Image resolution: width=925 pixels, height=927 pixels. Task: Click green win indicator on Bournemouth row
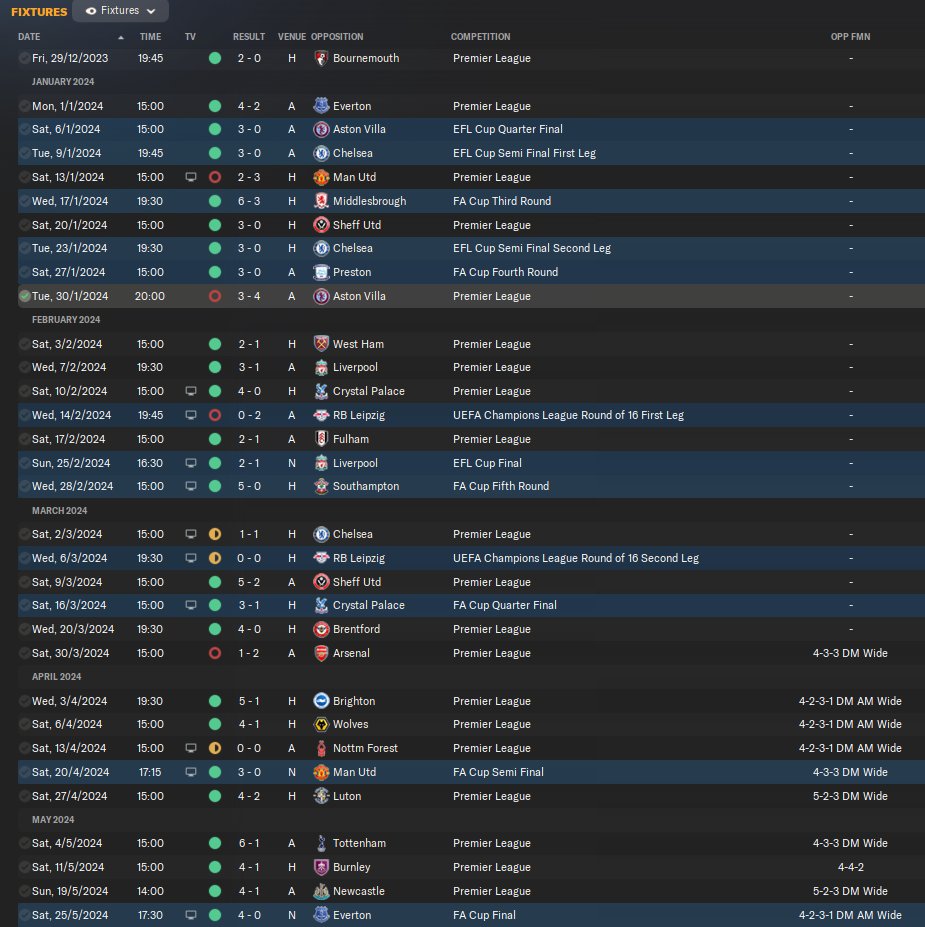[215, 59]
